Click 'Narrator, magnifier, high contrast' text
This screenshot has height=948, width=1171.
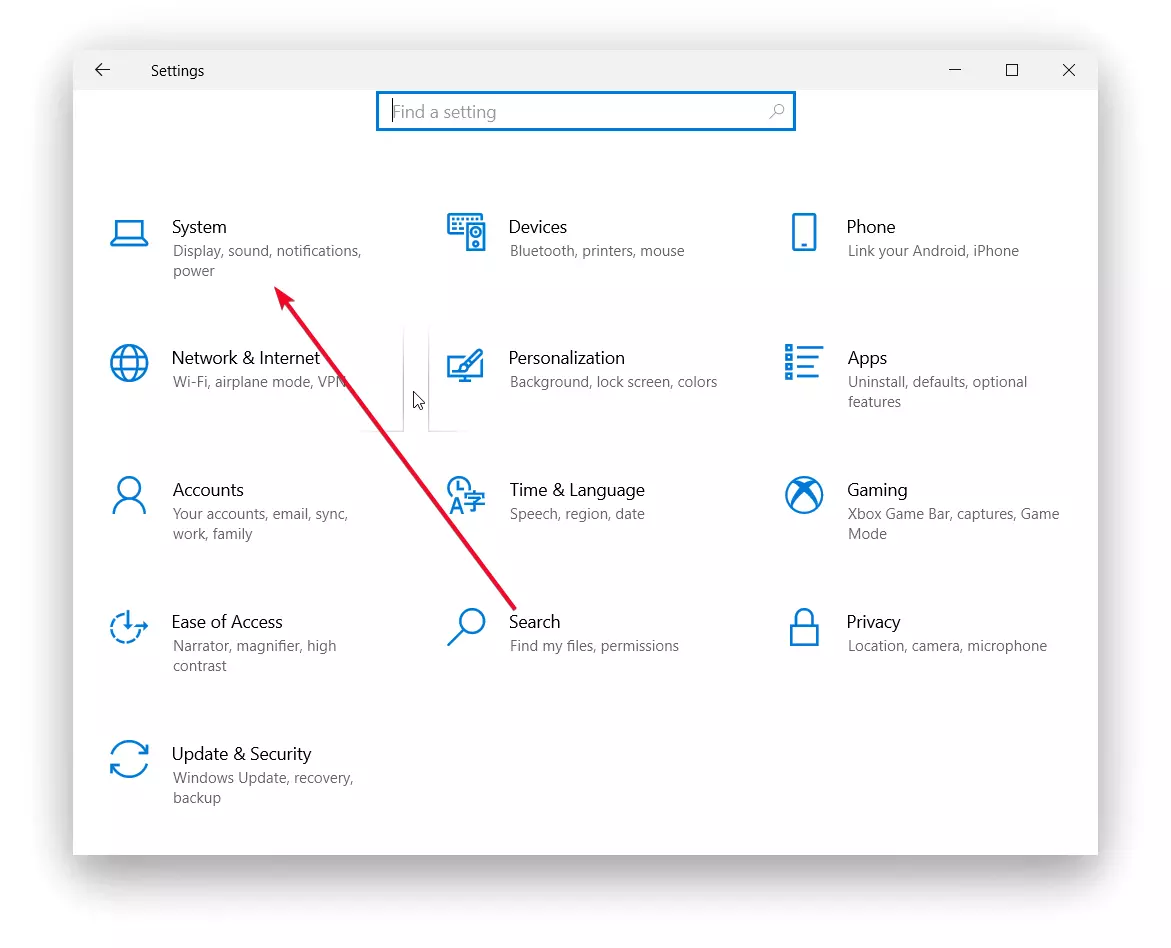click(255, 656)
